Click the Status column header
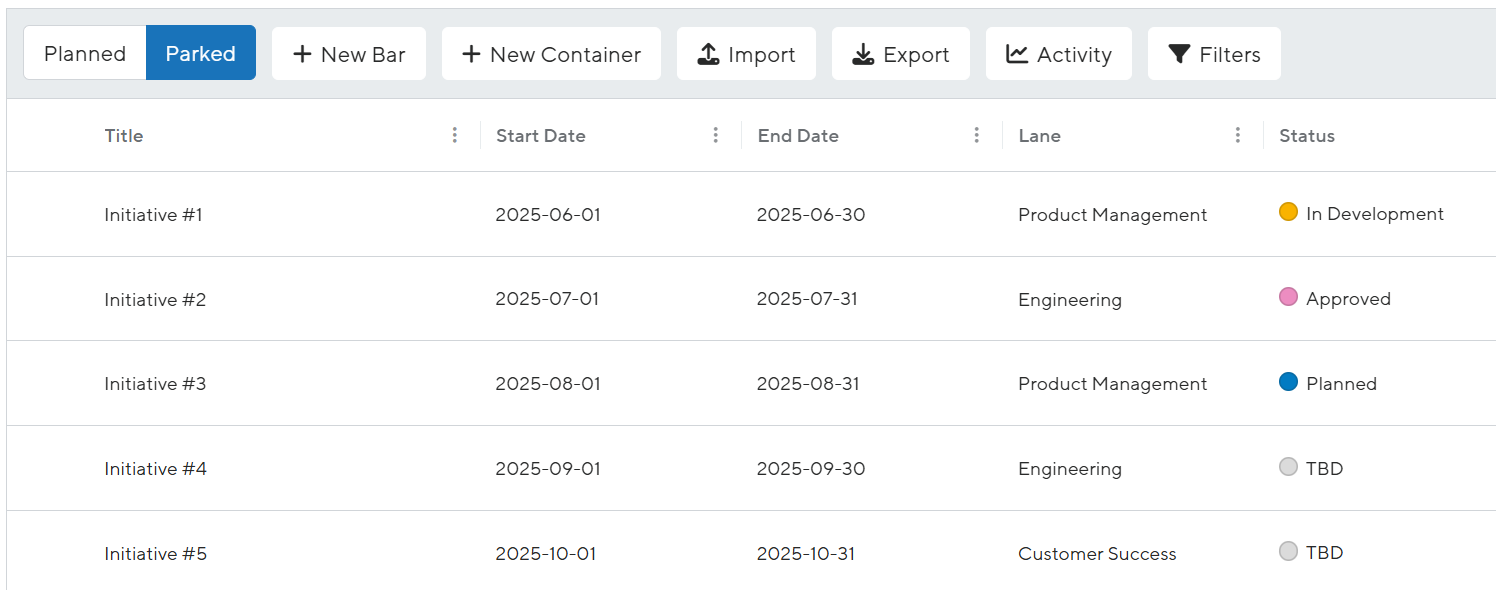 click(1307, 136)
